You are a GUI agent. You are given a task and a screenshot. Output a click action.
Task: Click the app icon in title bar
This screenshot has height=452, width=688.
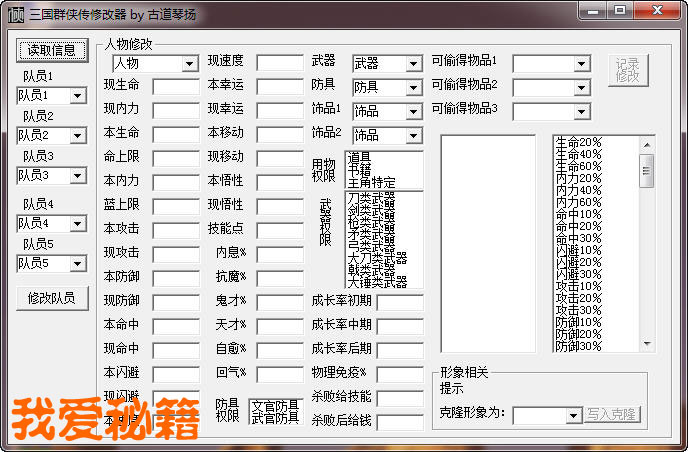[13, 11]
